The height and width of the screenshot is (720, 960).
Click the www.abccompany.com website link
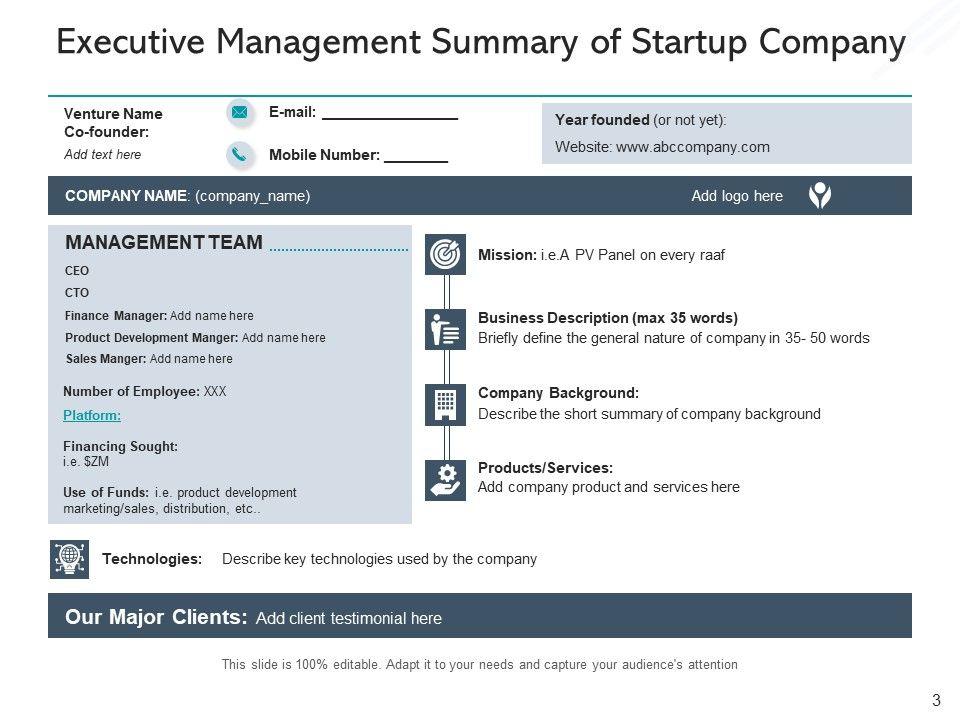(x=693, y=147)
